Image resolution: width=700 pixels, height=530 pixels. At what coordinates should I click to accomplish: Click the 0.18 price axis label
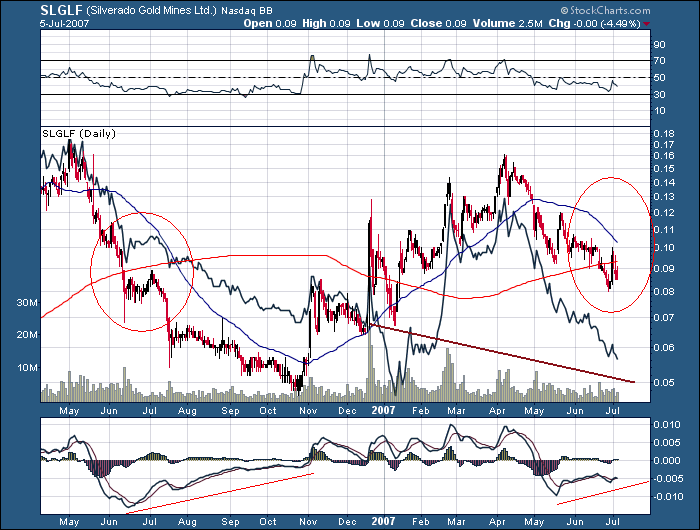click(x=664, y=134)
